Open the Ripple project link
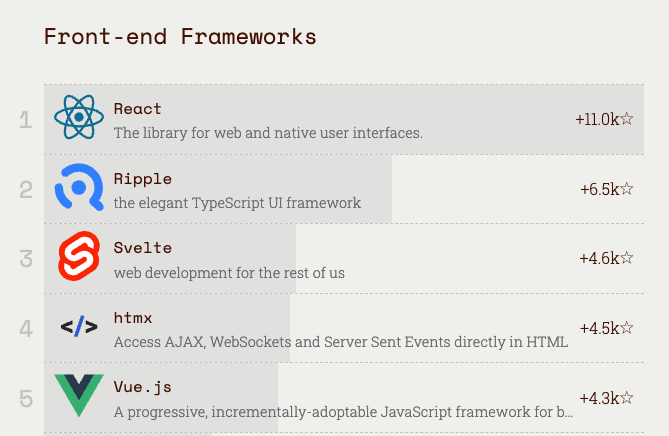 tap(143, 179)
